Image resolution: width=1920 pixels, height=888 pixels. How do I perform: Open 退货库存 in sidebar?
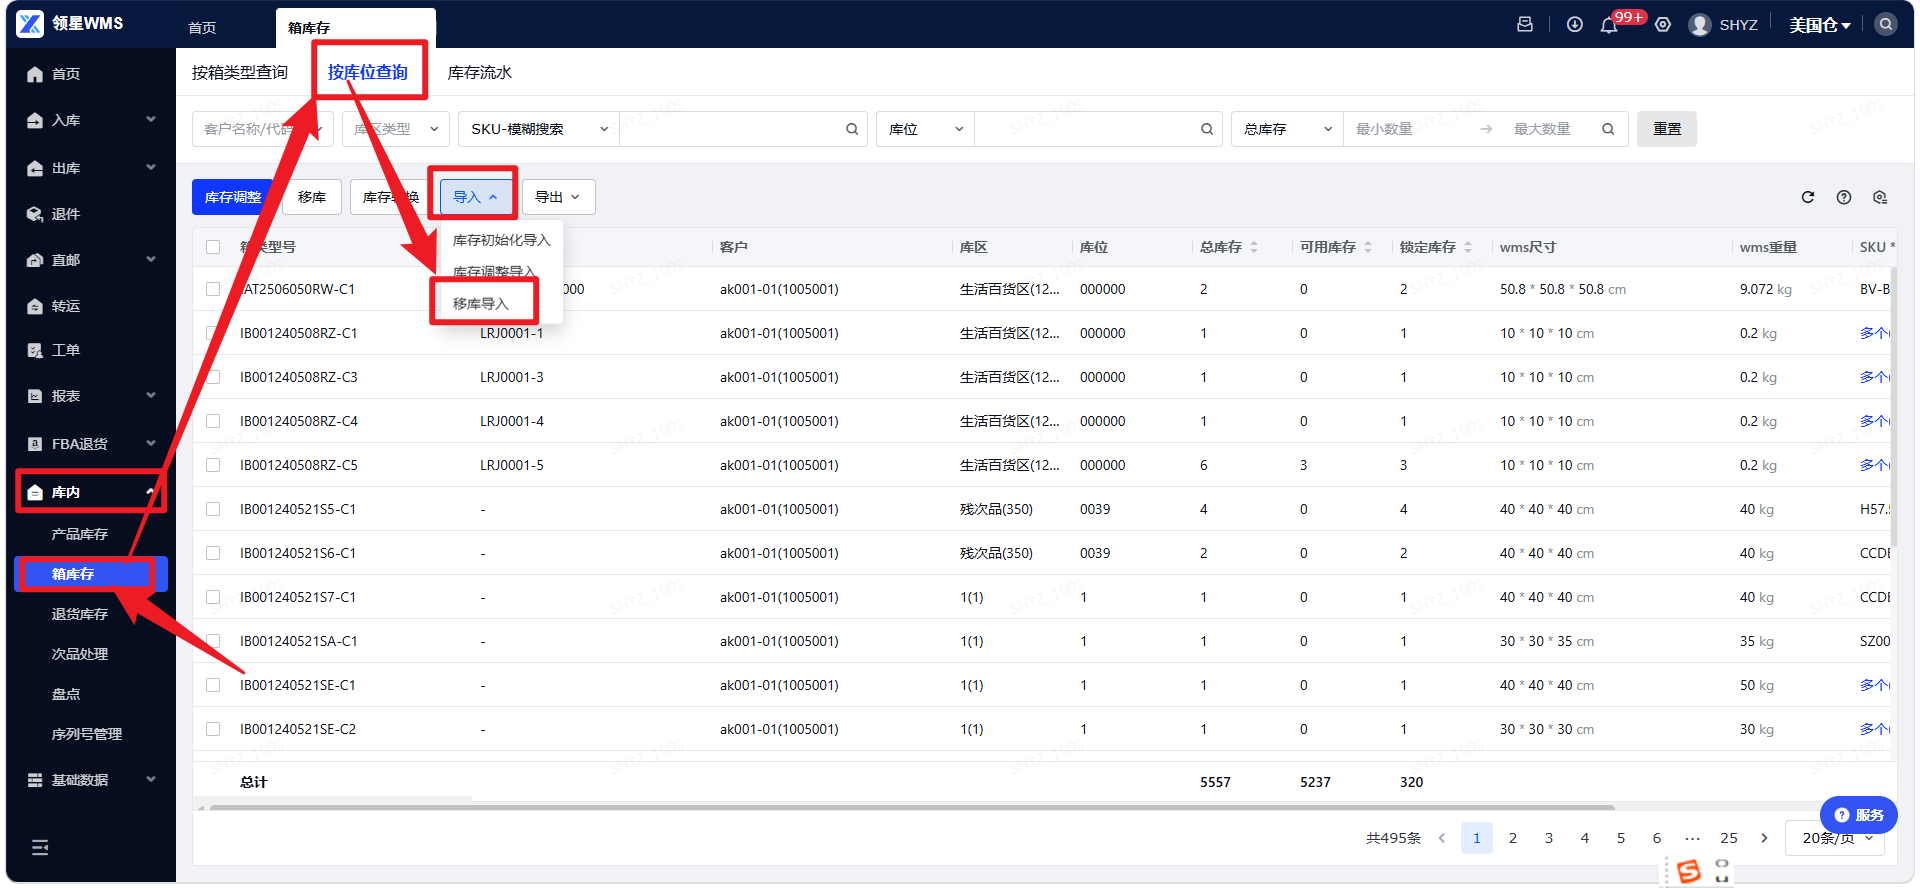[x=80, y=614]
